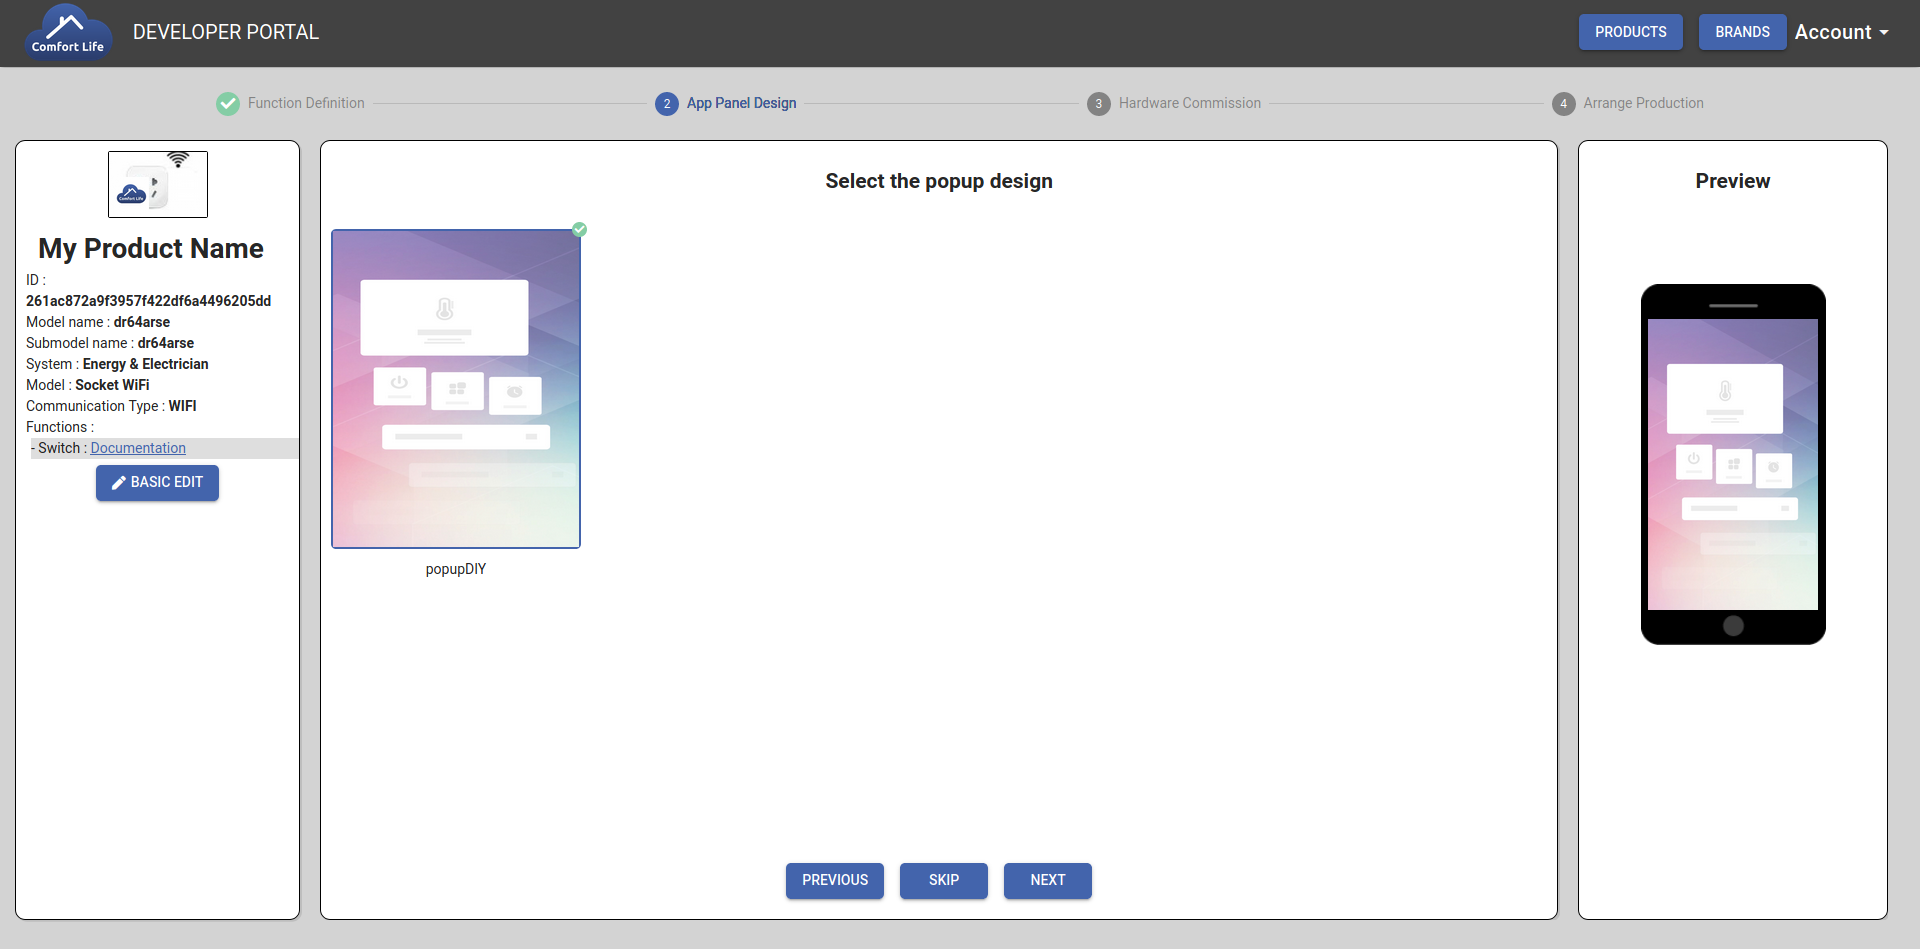1920x949 pixels.
Task: Go to Function Definition step
Action: (x=306, y=103)
